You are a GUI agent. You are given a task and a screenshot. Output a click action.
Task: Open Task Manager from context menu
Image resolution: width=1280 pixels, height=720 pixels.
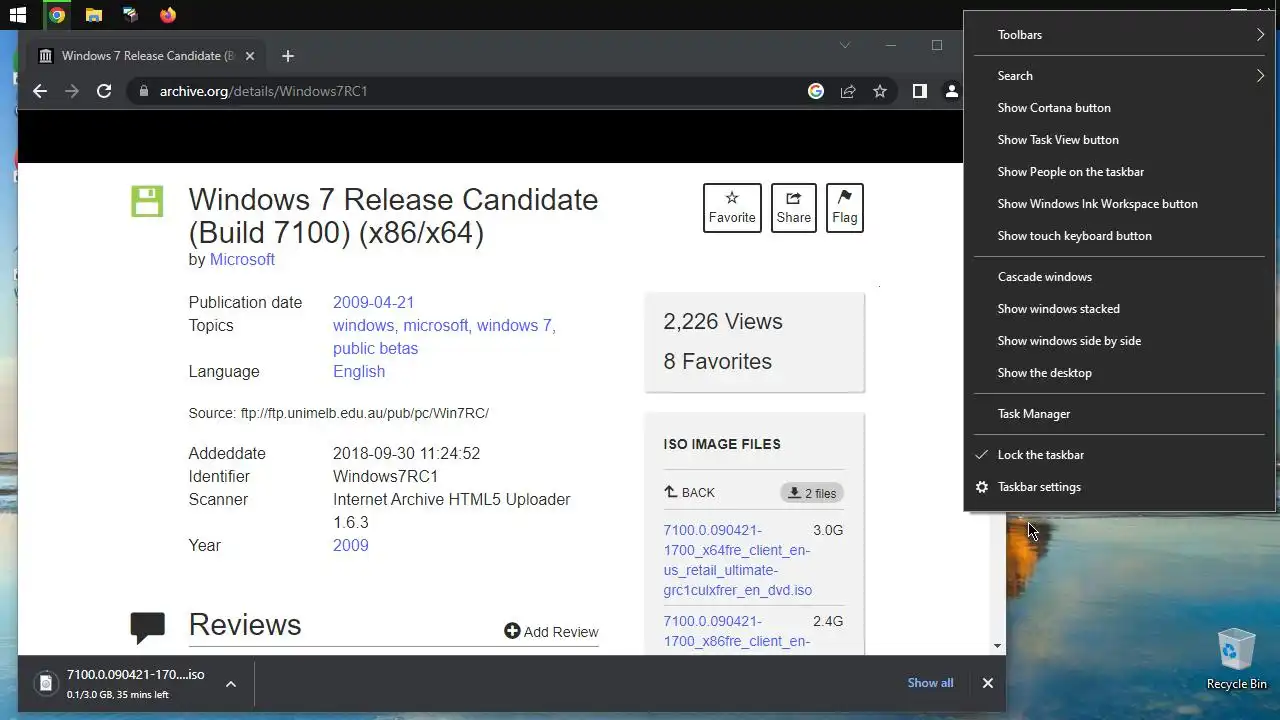(1119, 414)
